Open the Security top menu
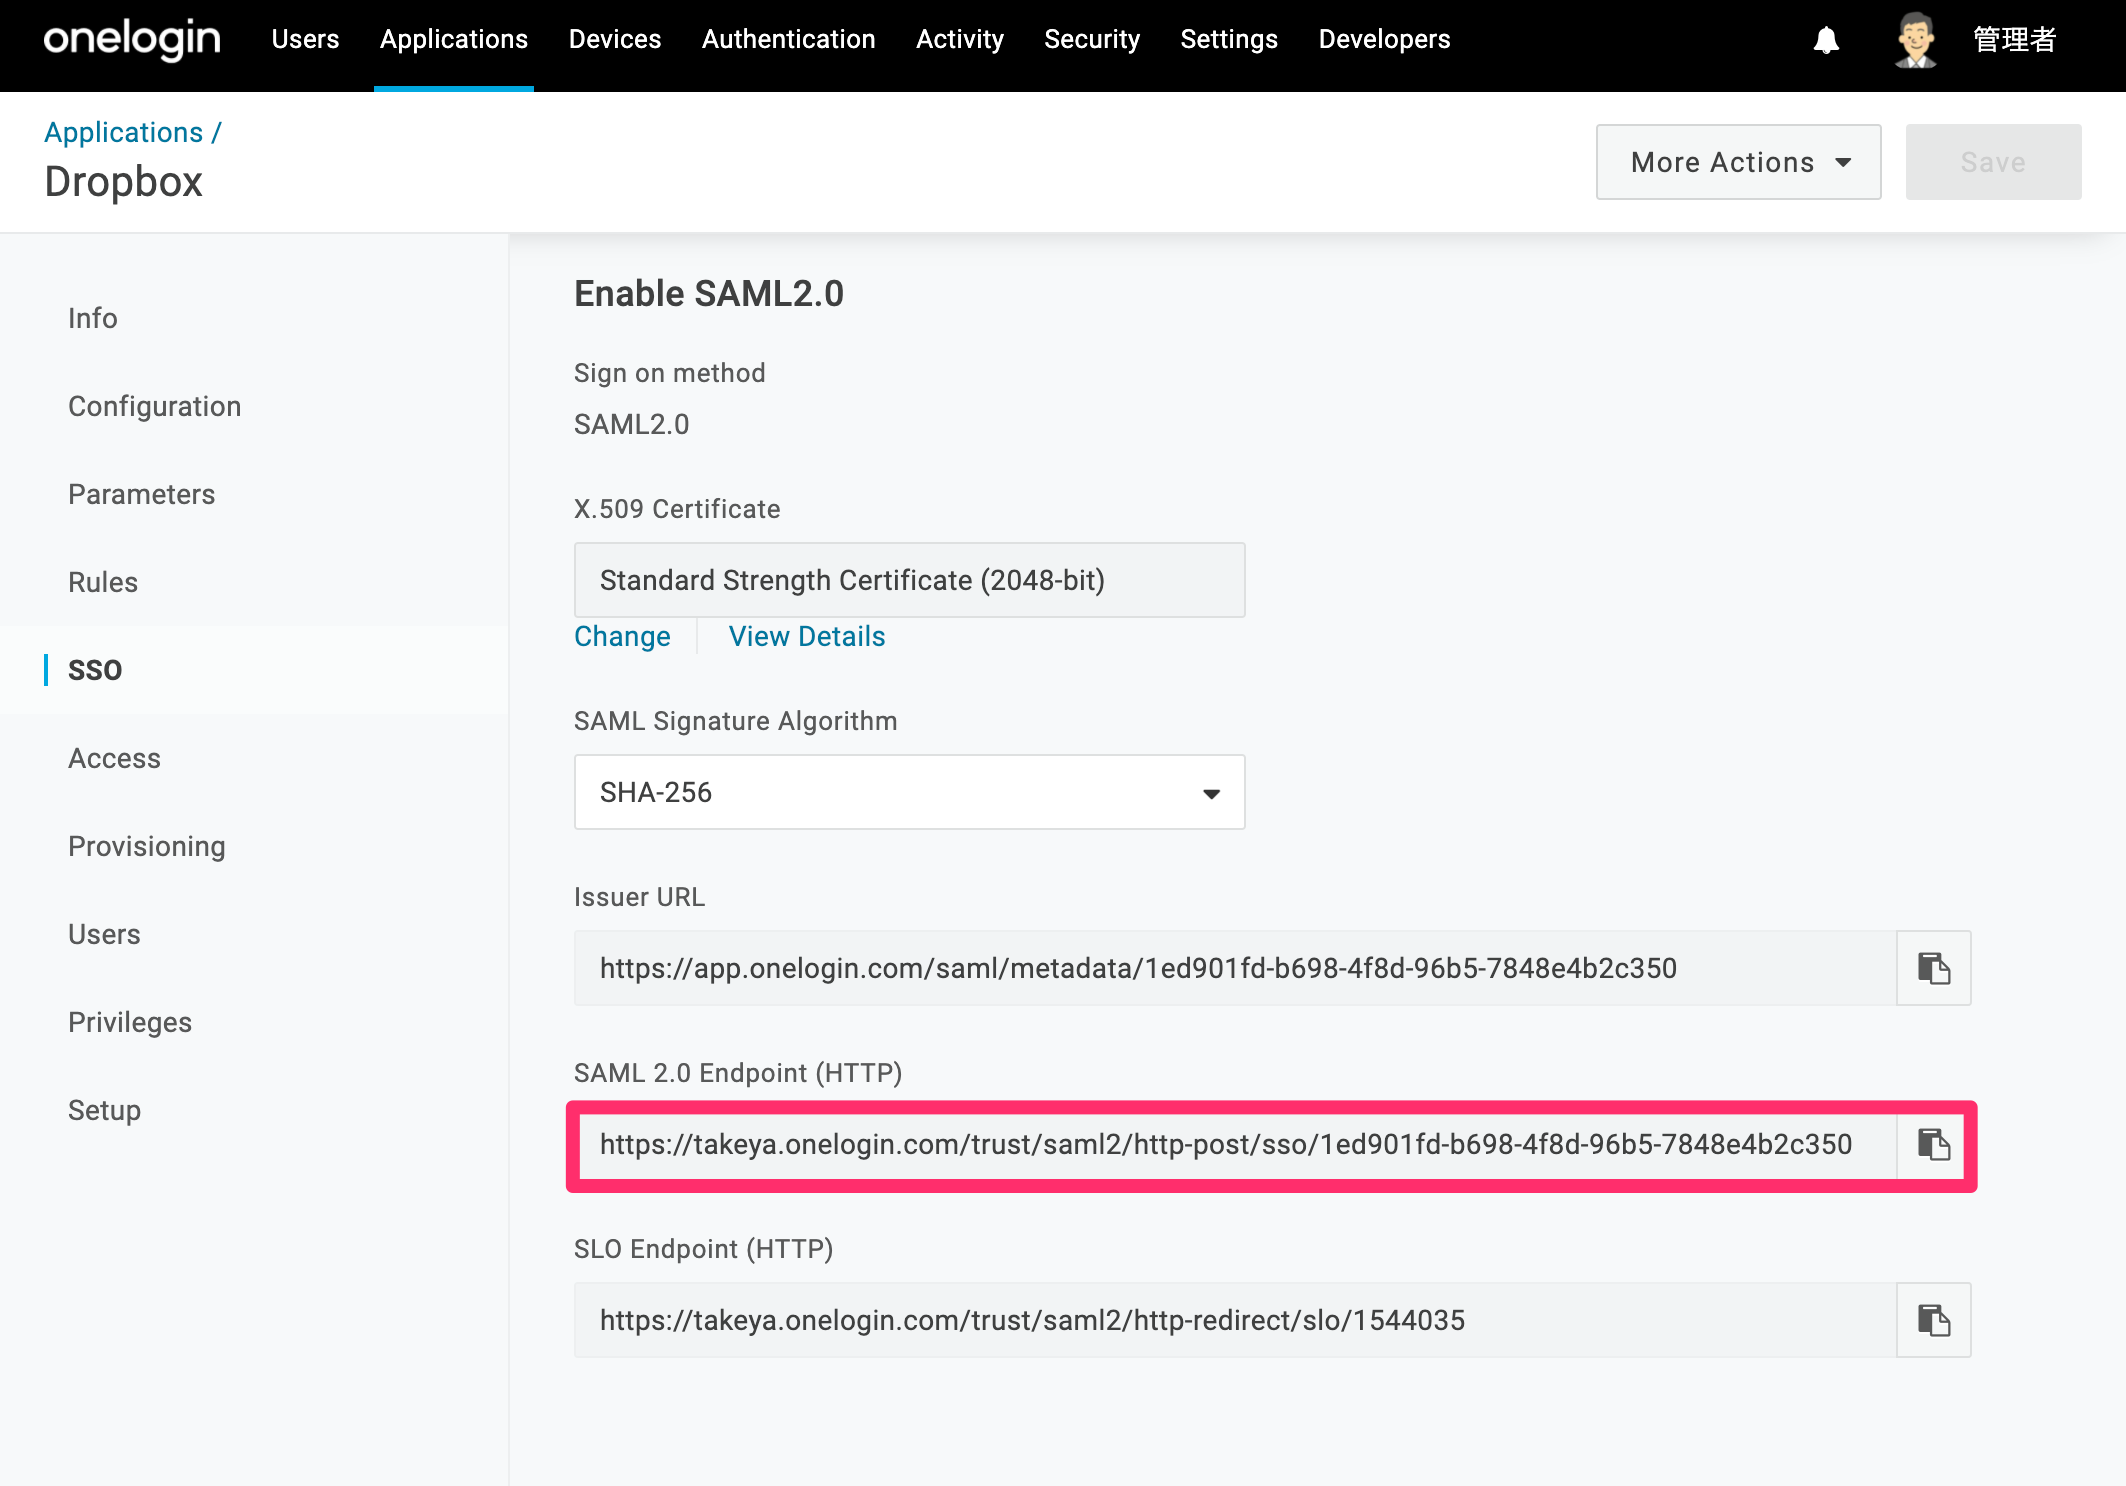This screenshot has height=1486, width=2126. (1092, 40)
